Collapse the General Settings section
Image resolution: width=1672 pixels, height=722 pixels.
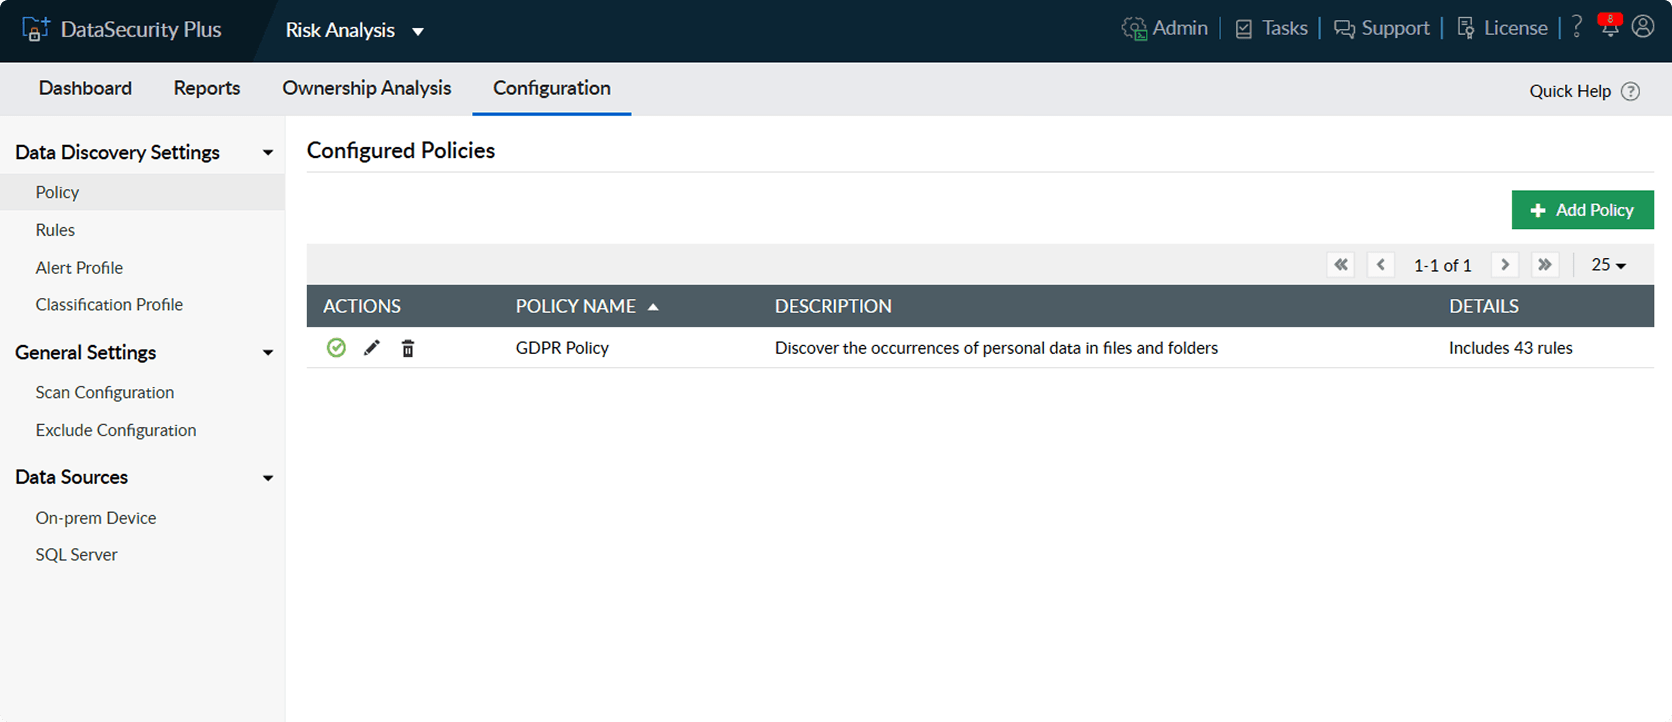coord(267,353)
